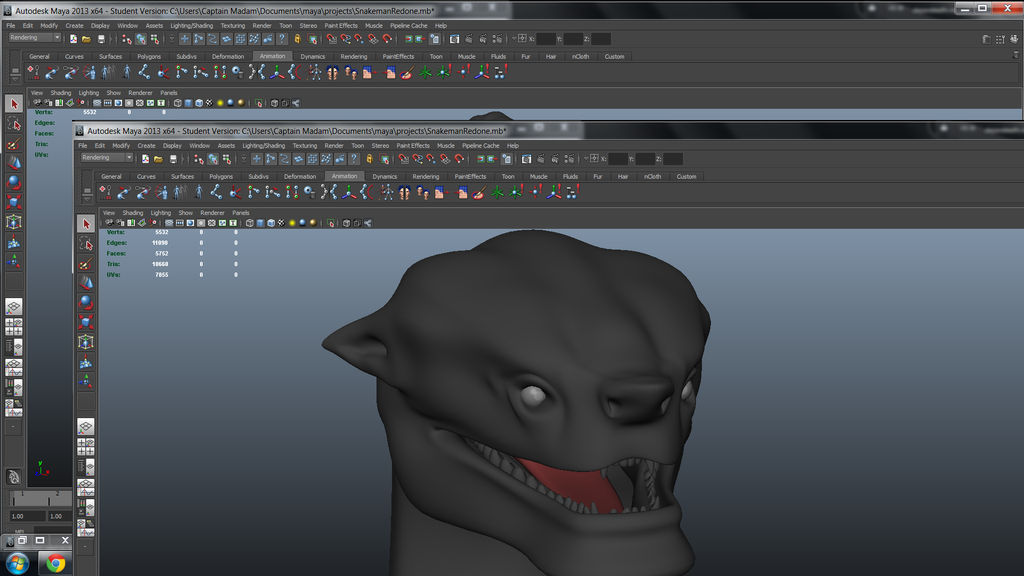Click the Z coordinate field in back window
The width and height of the screenshot is (1024, 576).
click(x=601, y=39)
